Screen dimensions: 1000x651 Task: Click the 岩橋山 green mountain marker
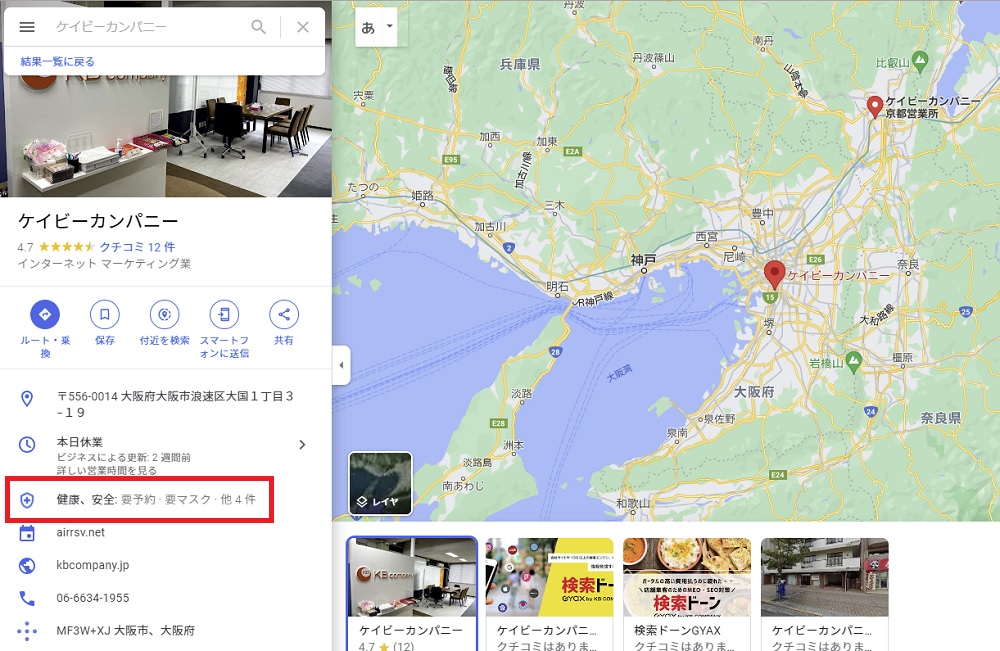[853, 362]
